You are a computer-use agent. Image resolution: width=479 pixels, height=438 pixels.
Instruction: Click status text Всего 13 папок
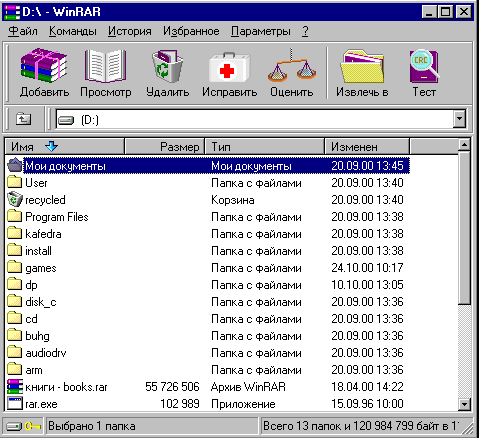[x=302, y=426]
